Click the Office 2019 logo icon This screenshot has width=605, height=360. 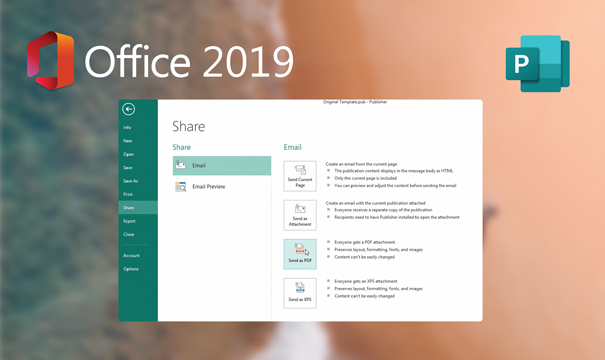(x=50, y=61)
